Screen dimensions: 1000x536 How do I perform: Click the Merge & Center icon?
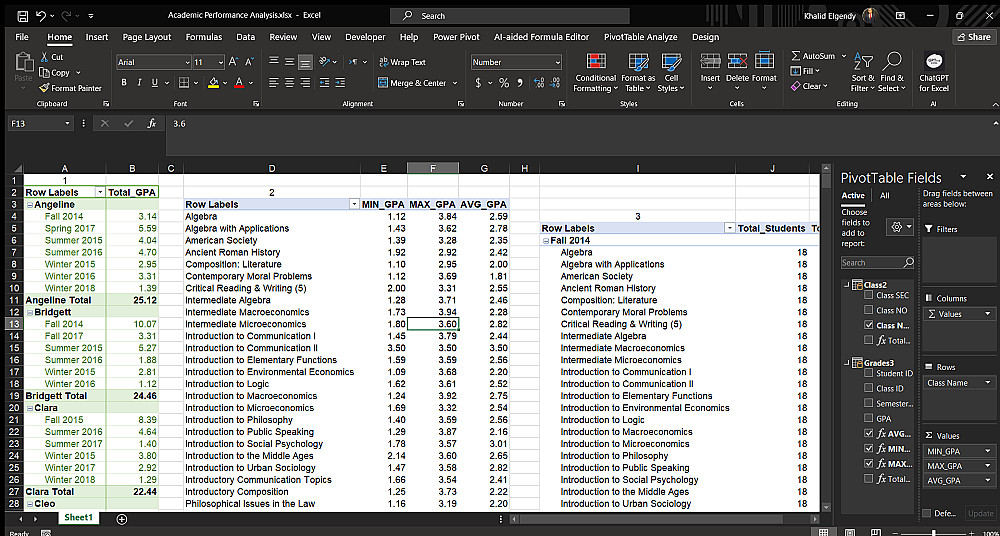tap(383, 83)
